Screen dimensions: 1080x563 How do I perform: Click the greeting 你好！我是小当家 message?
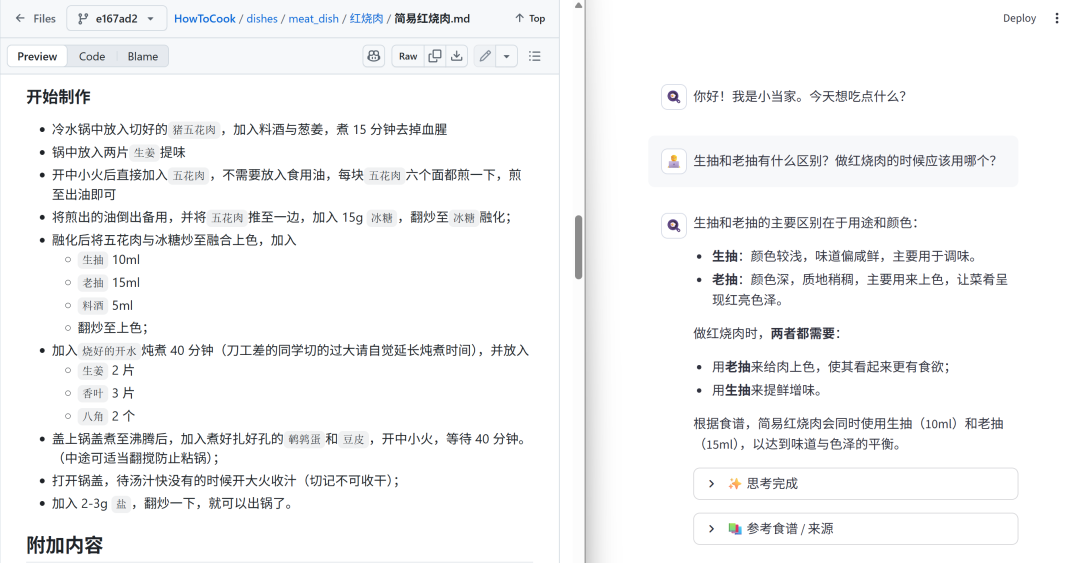tap(800, 96)
